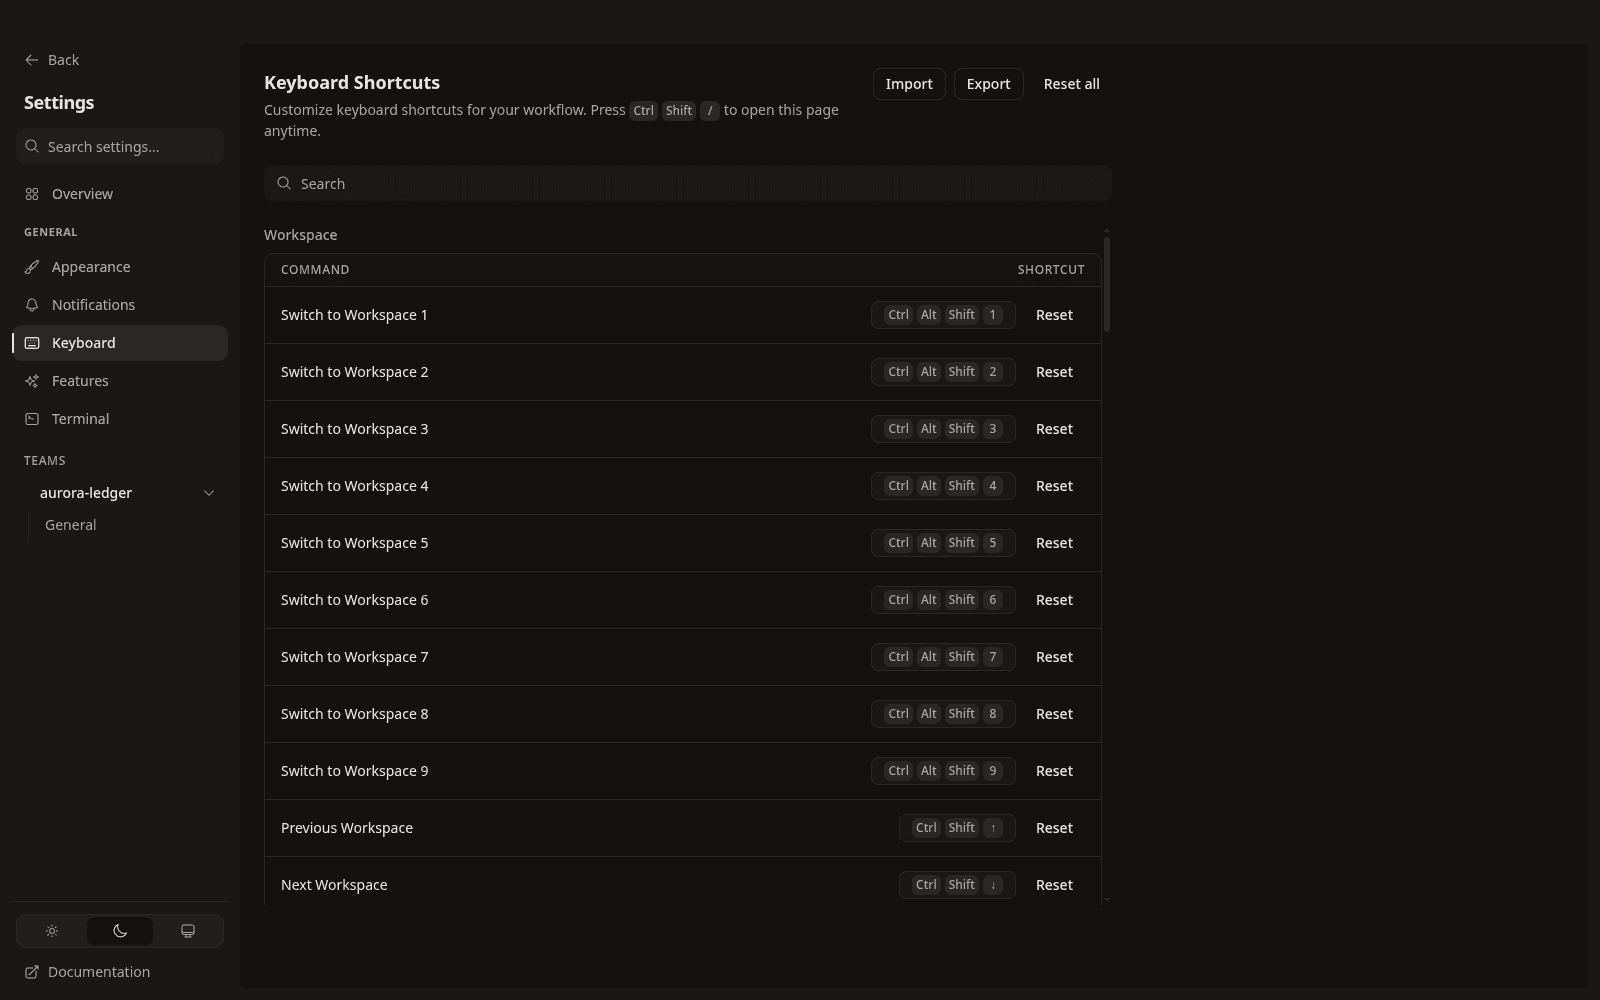Edit Ctrl Alt Shift 6 shortcut binding
This screenshot has width=1600, height=1000.
[943, 600]
